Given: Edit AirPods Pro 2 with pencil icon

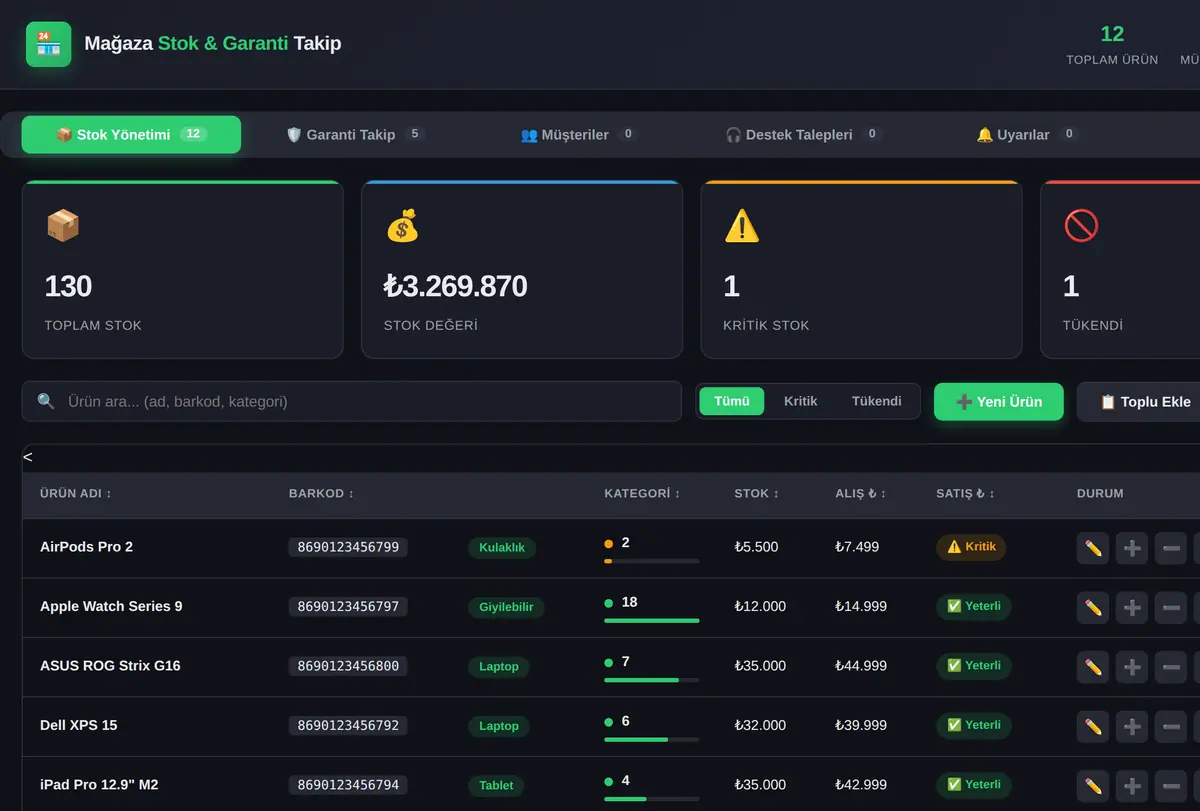Looking at the screenshot, I should click(1093, 548).
